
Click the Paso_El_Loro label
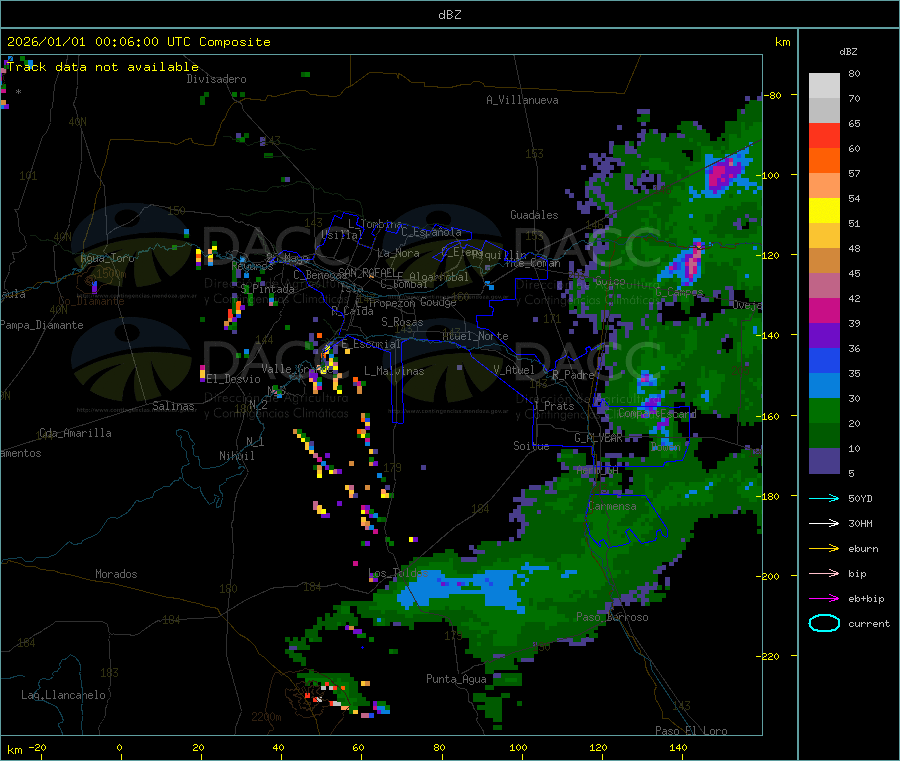691,731
